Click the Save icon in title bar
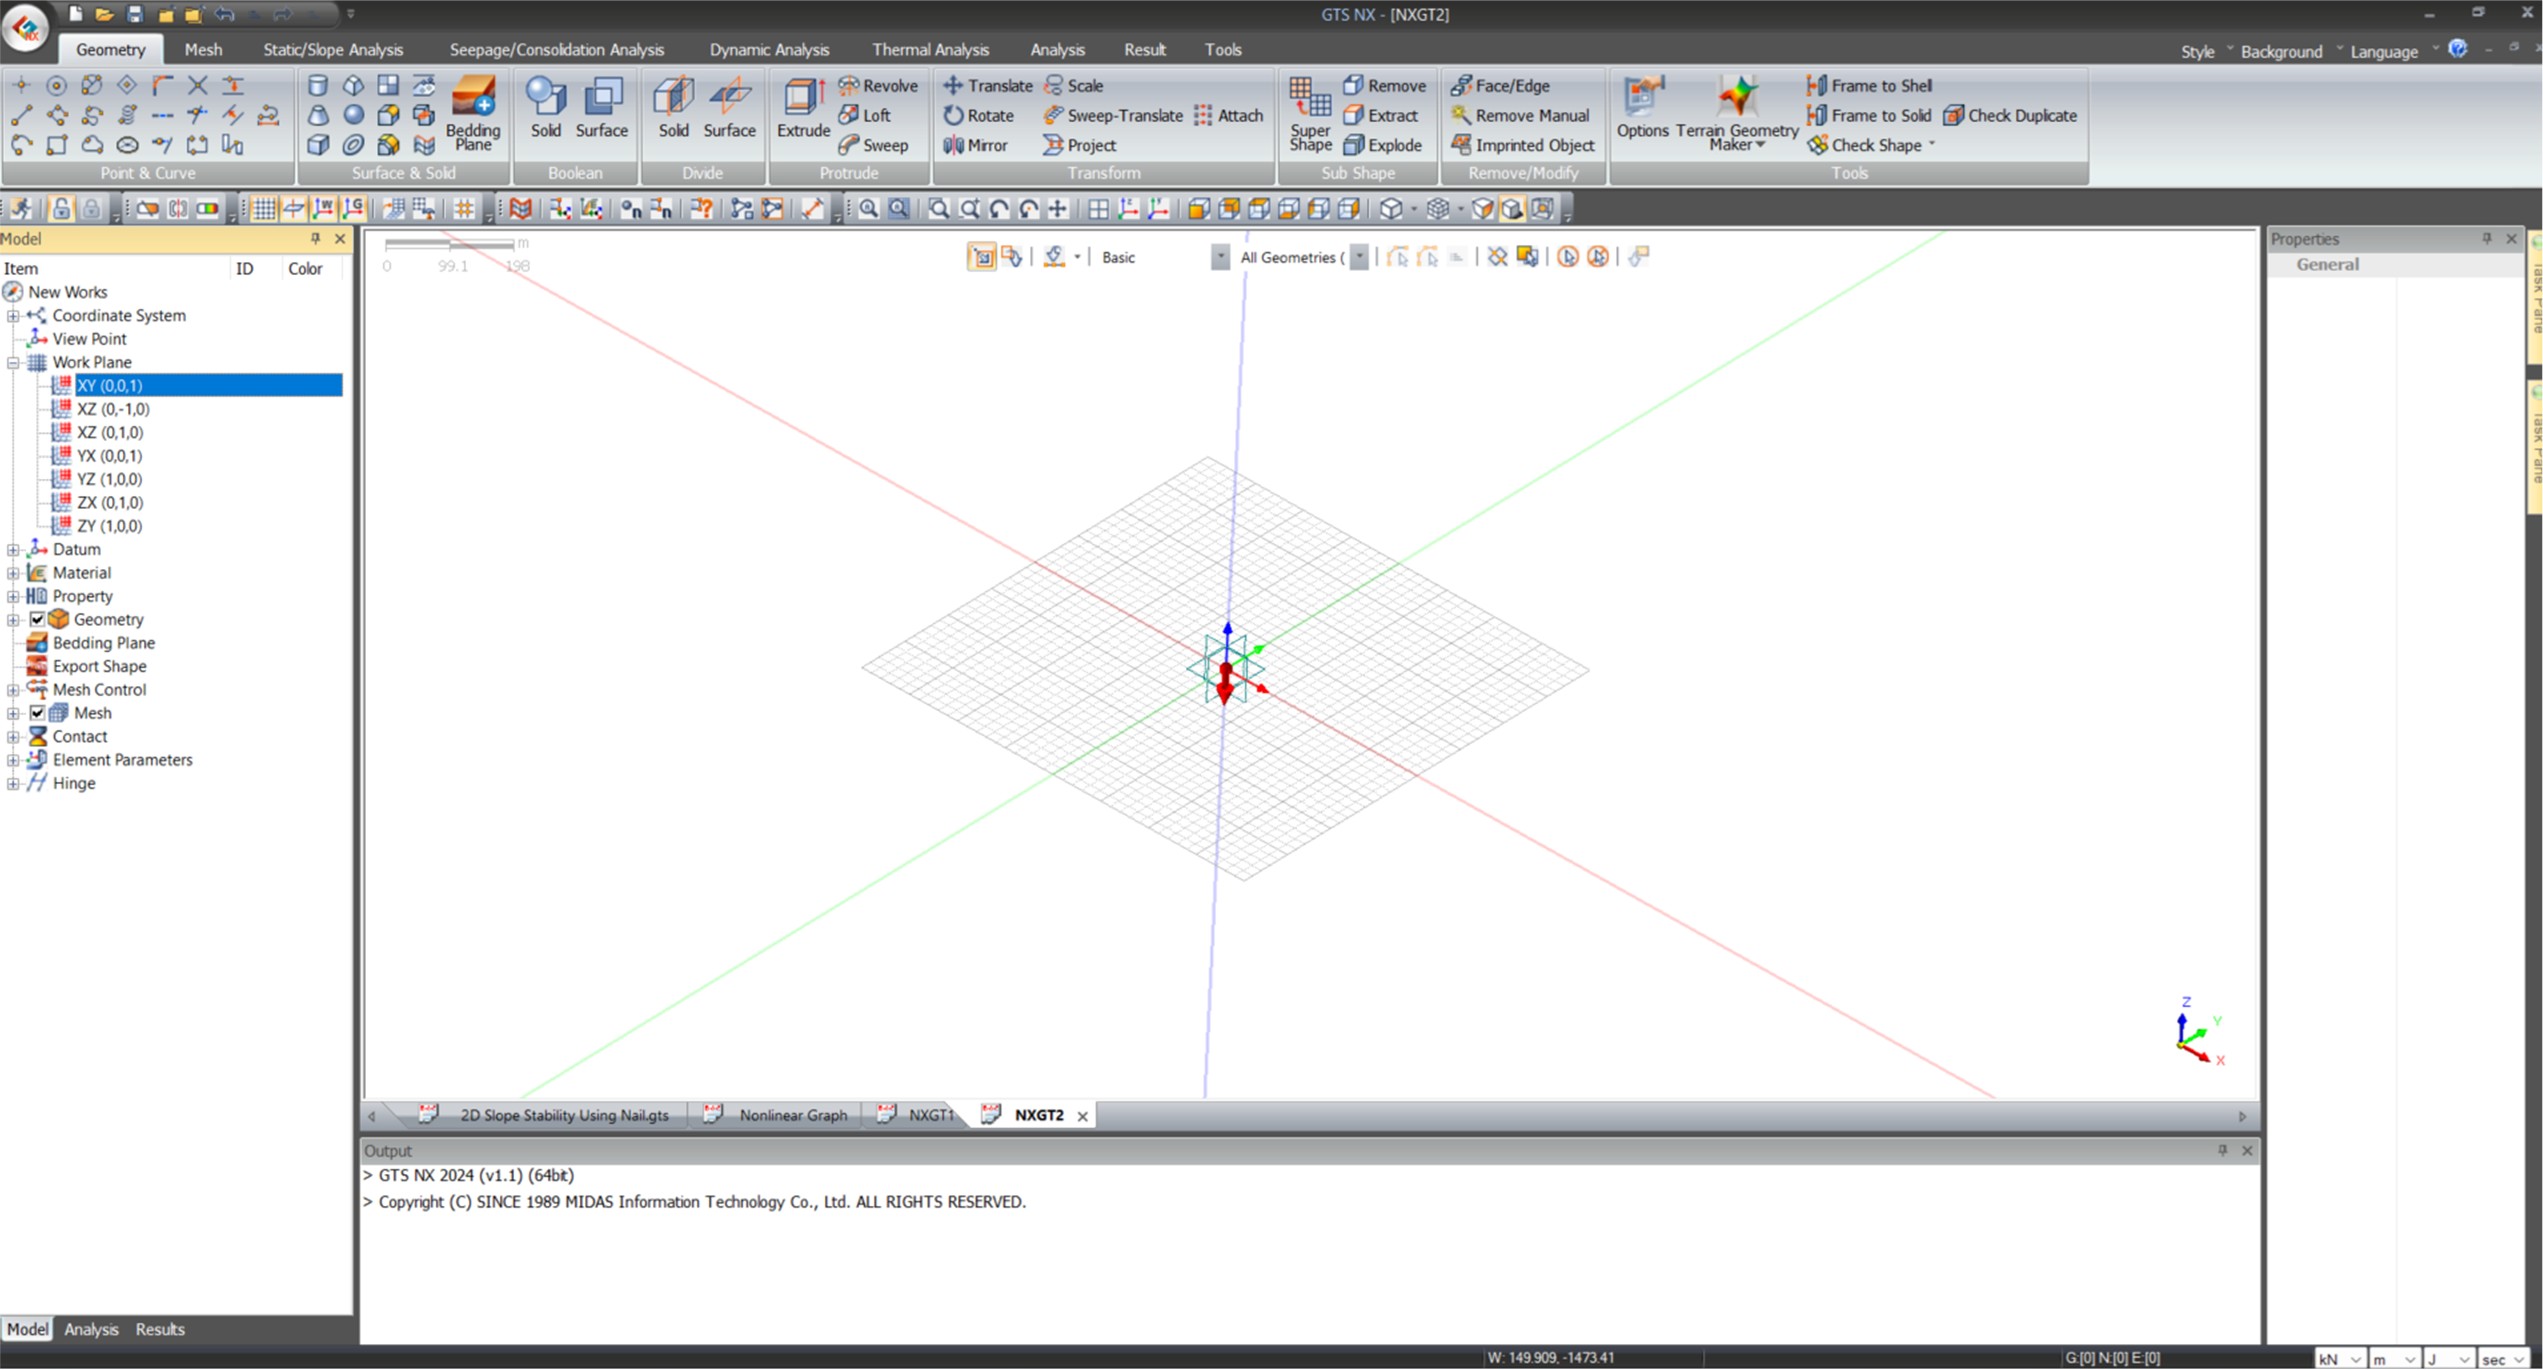This screenshot has width=2543, height=1370. pyautogui.click(x=134, y=14)
